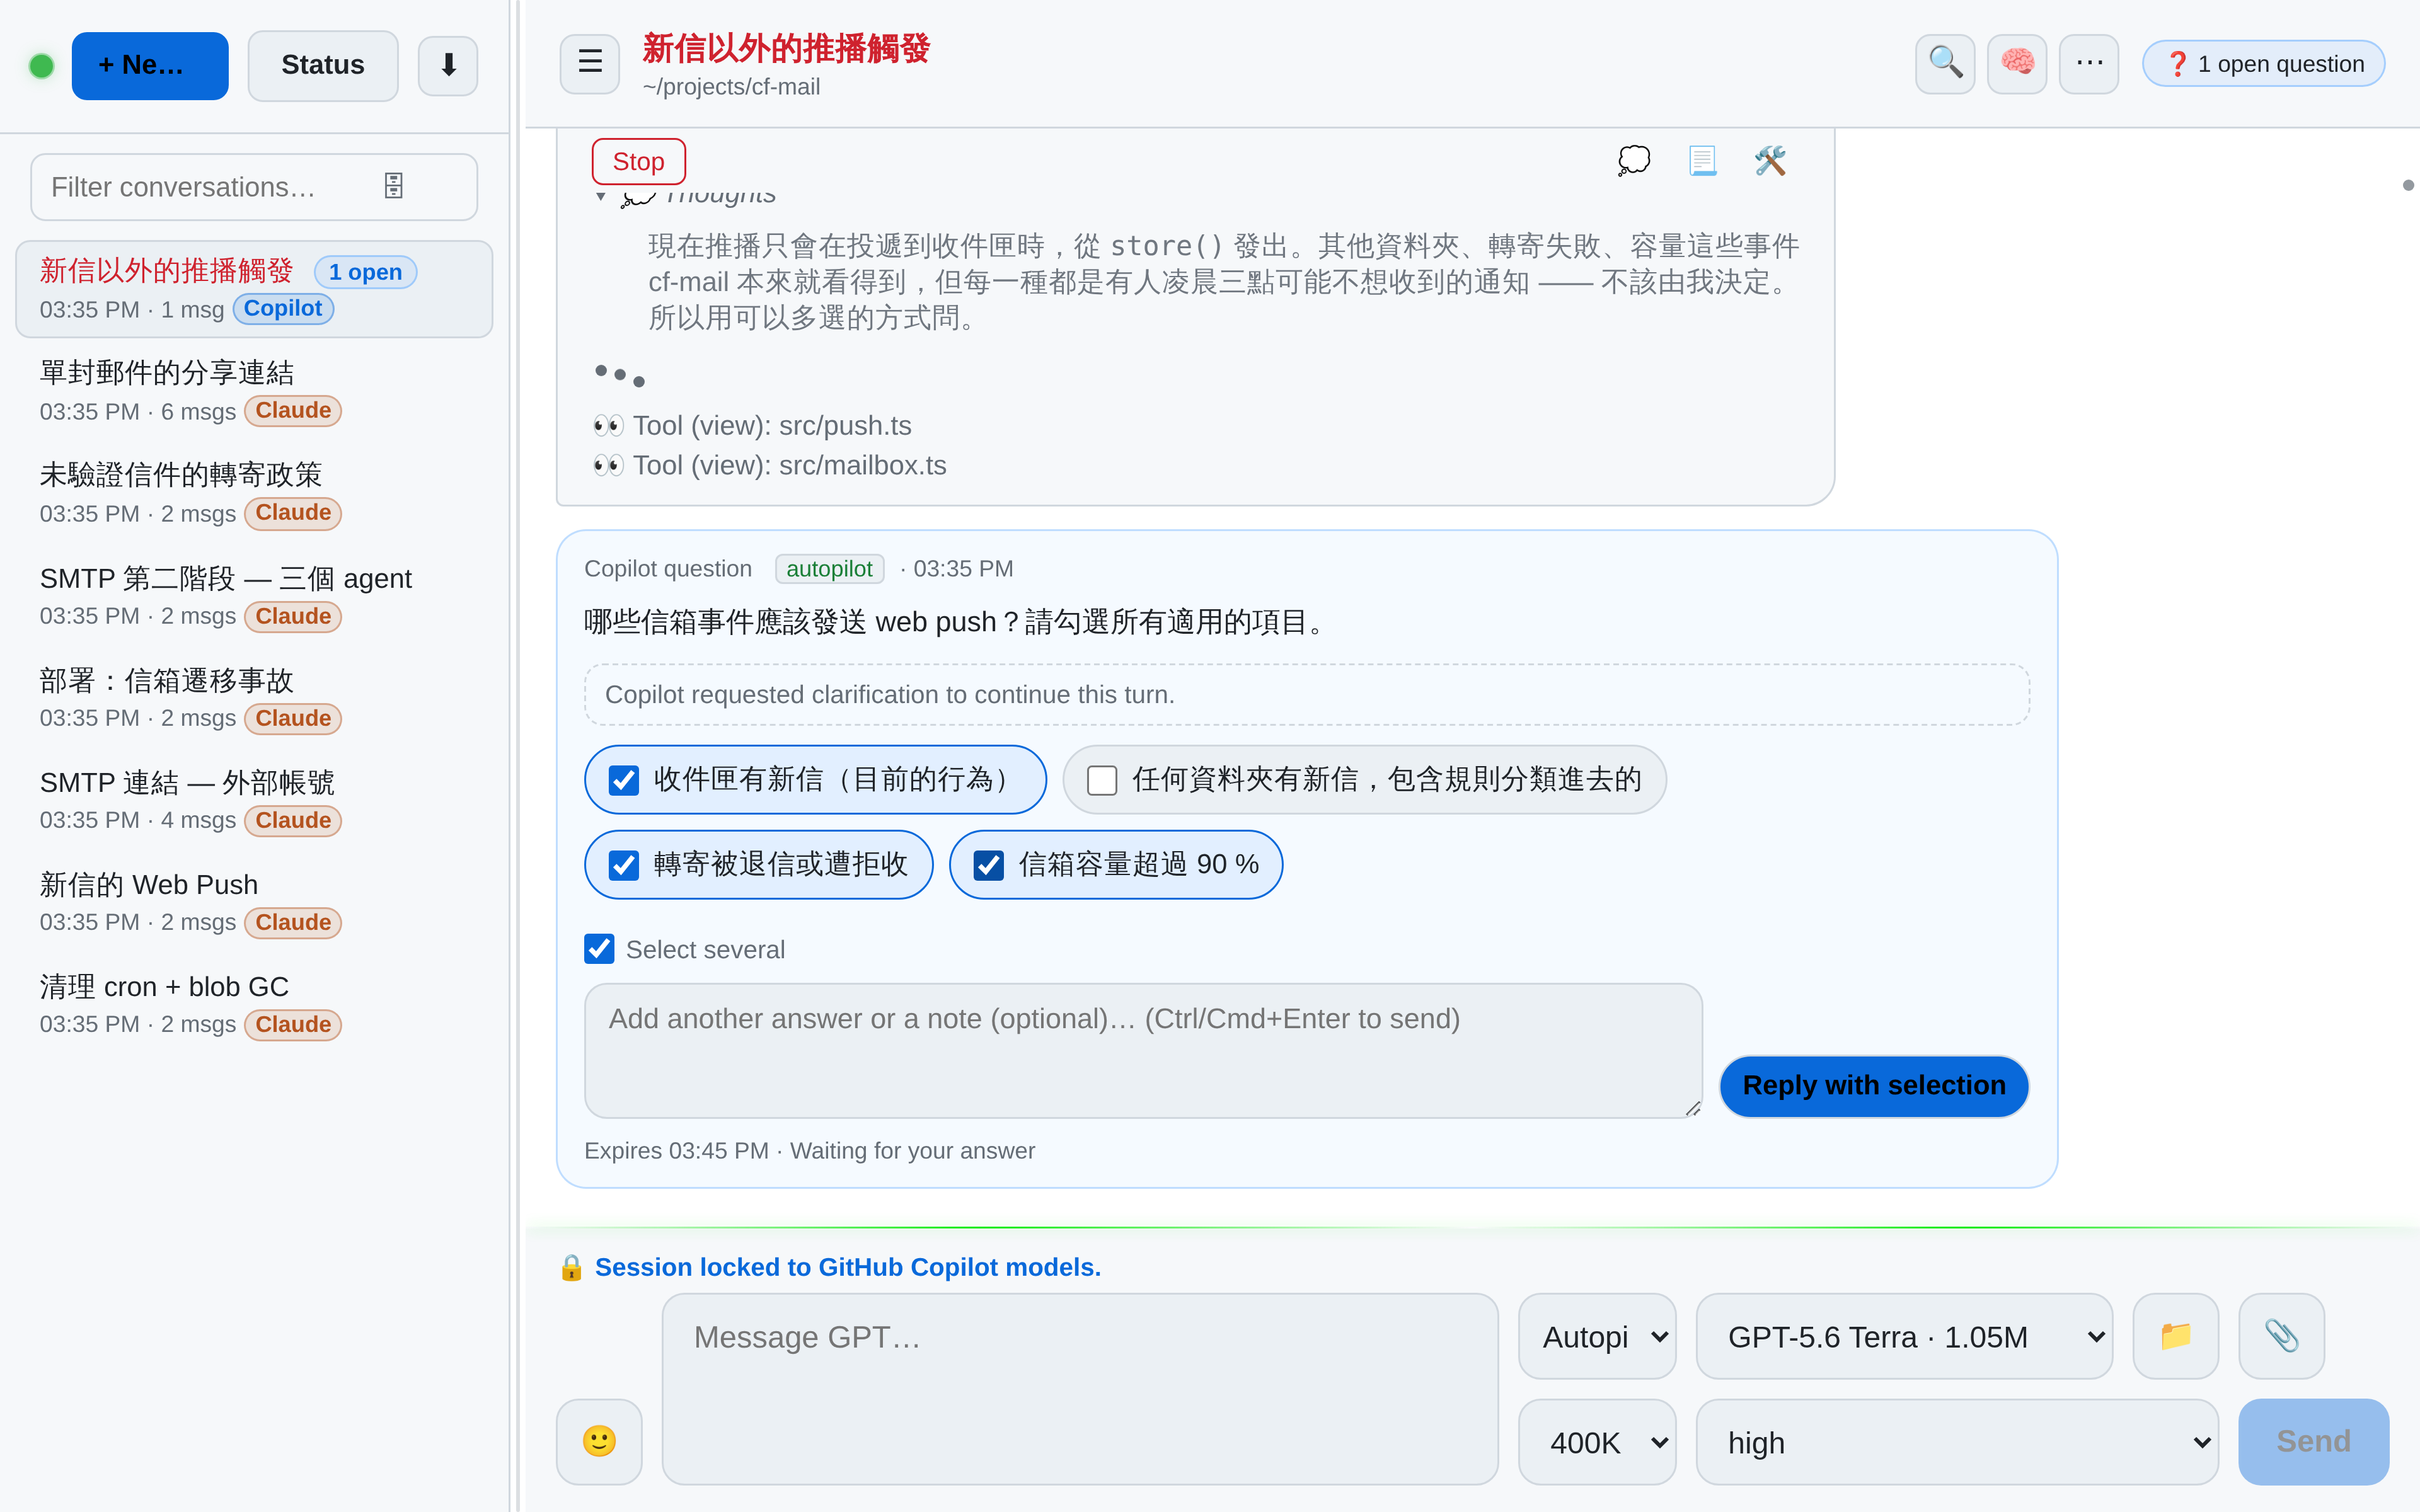Check 任何資料夾有新信 option

(x=1102, y=780)
